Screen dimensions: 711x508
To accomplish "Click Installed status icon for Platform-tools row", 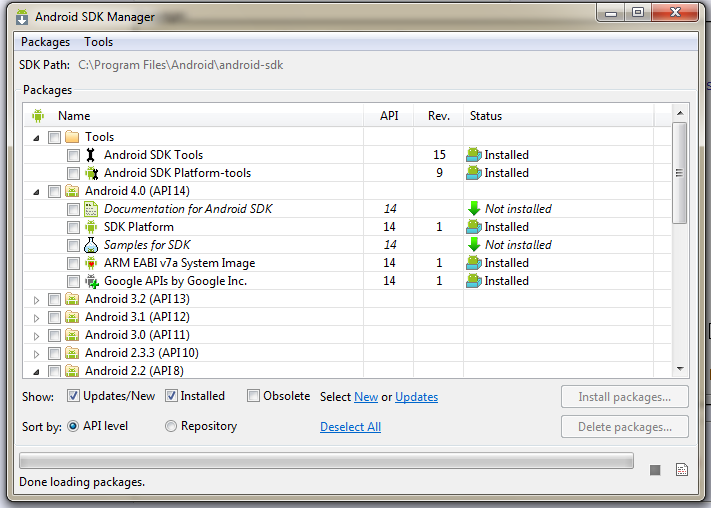I will [x=474, y=173].
